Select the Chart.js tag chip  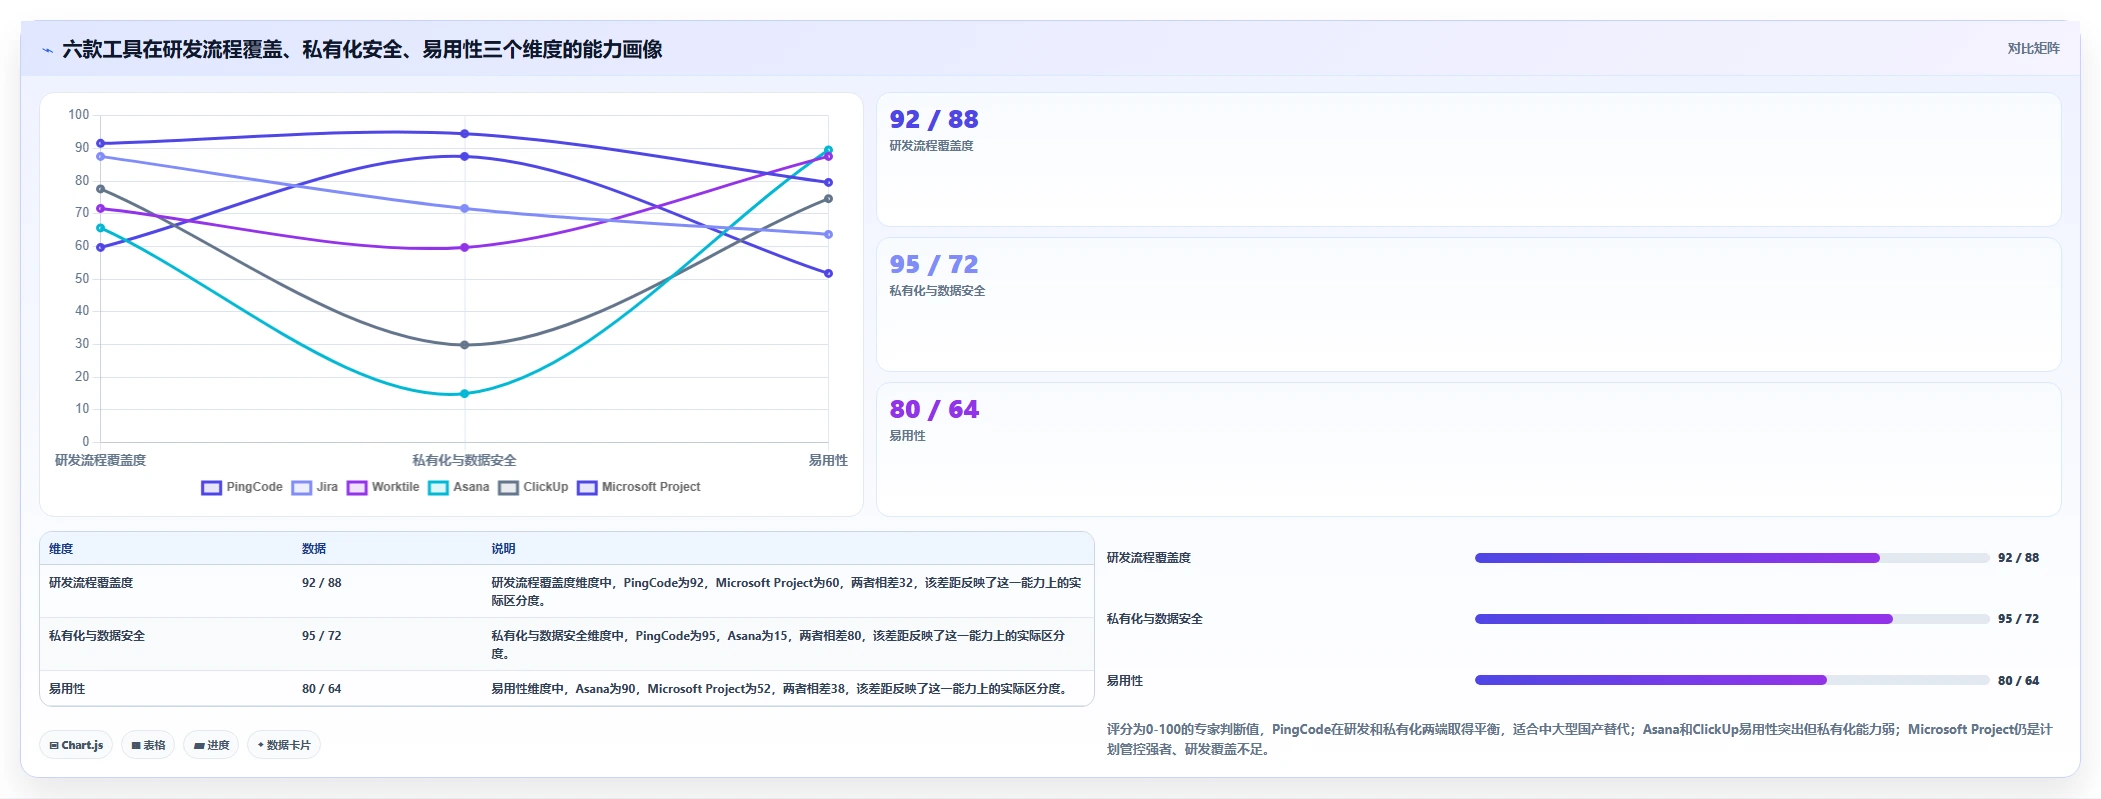point(76,745)
